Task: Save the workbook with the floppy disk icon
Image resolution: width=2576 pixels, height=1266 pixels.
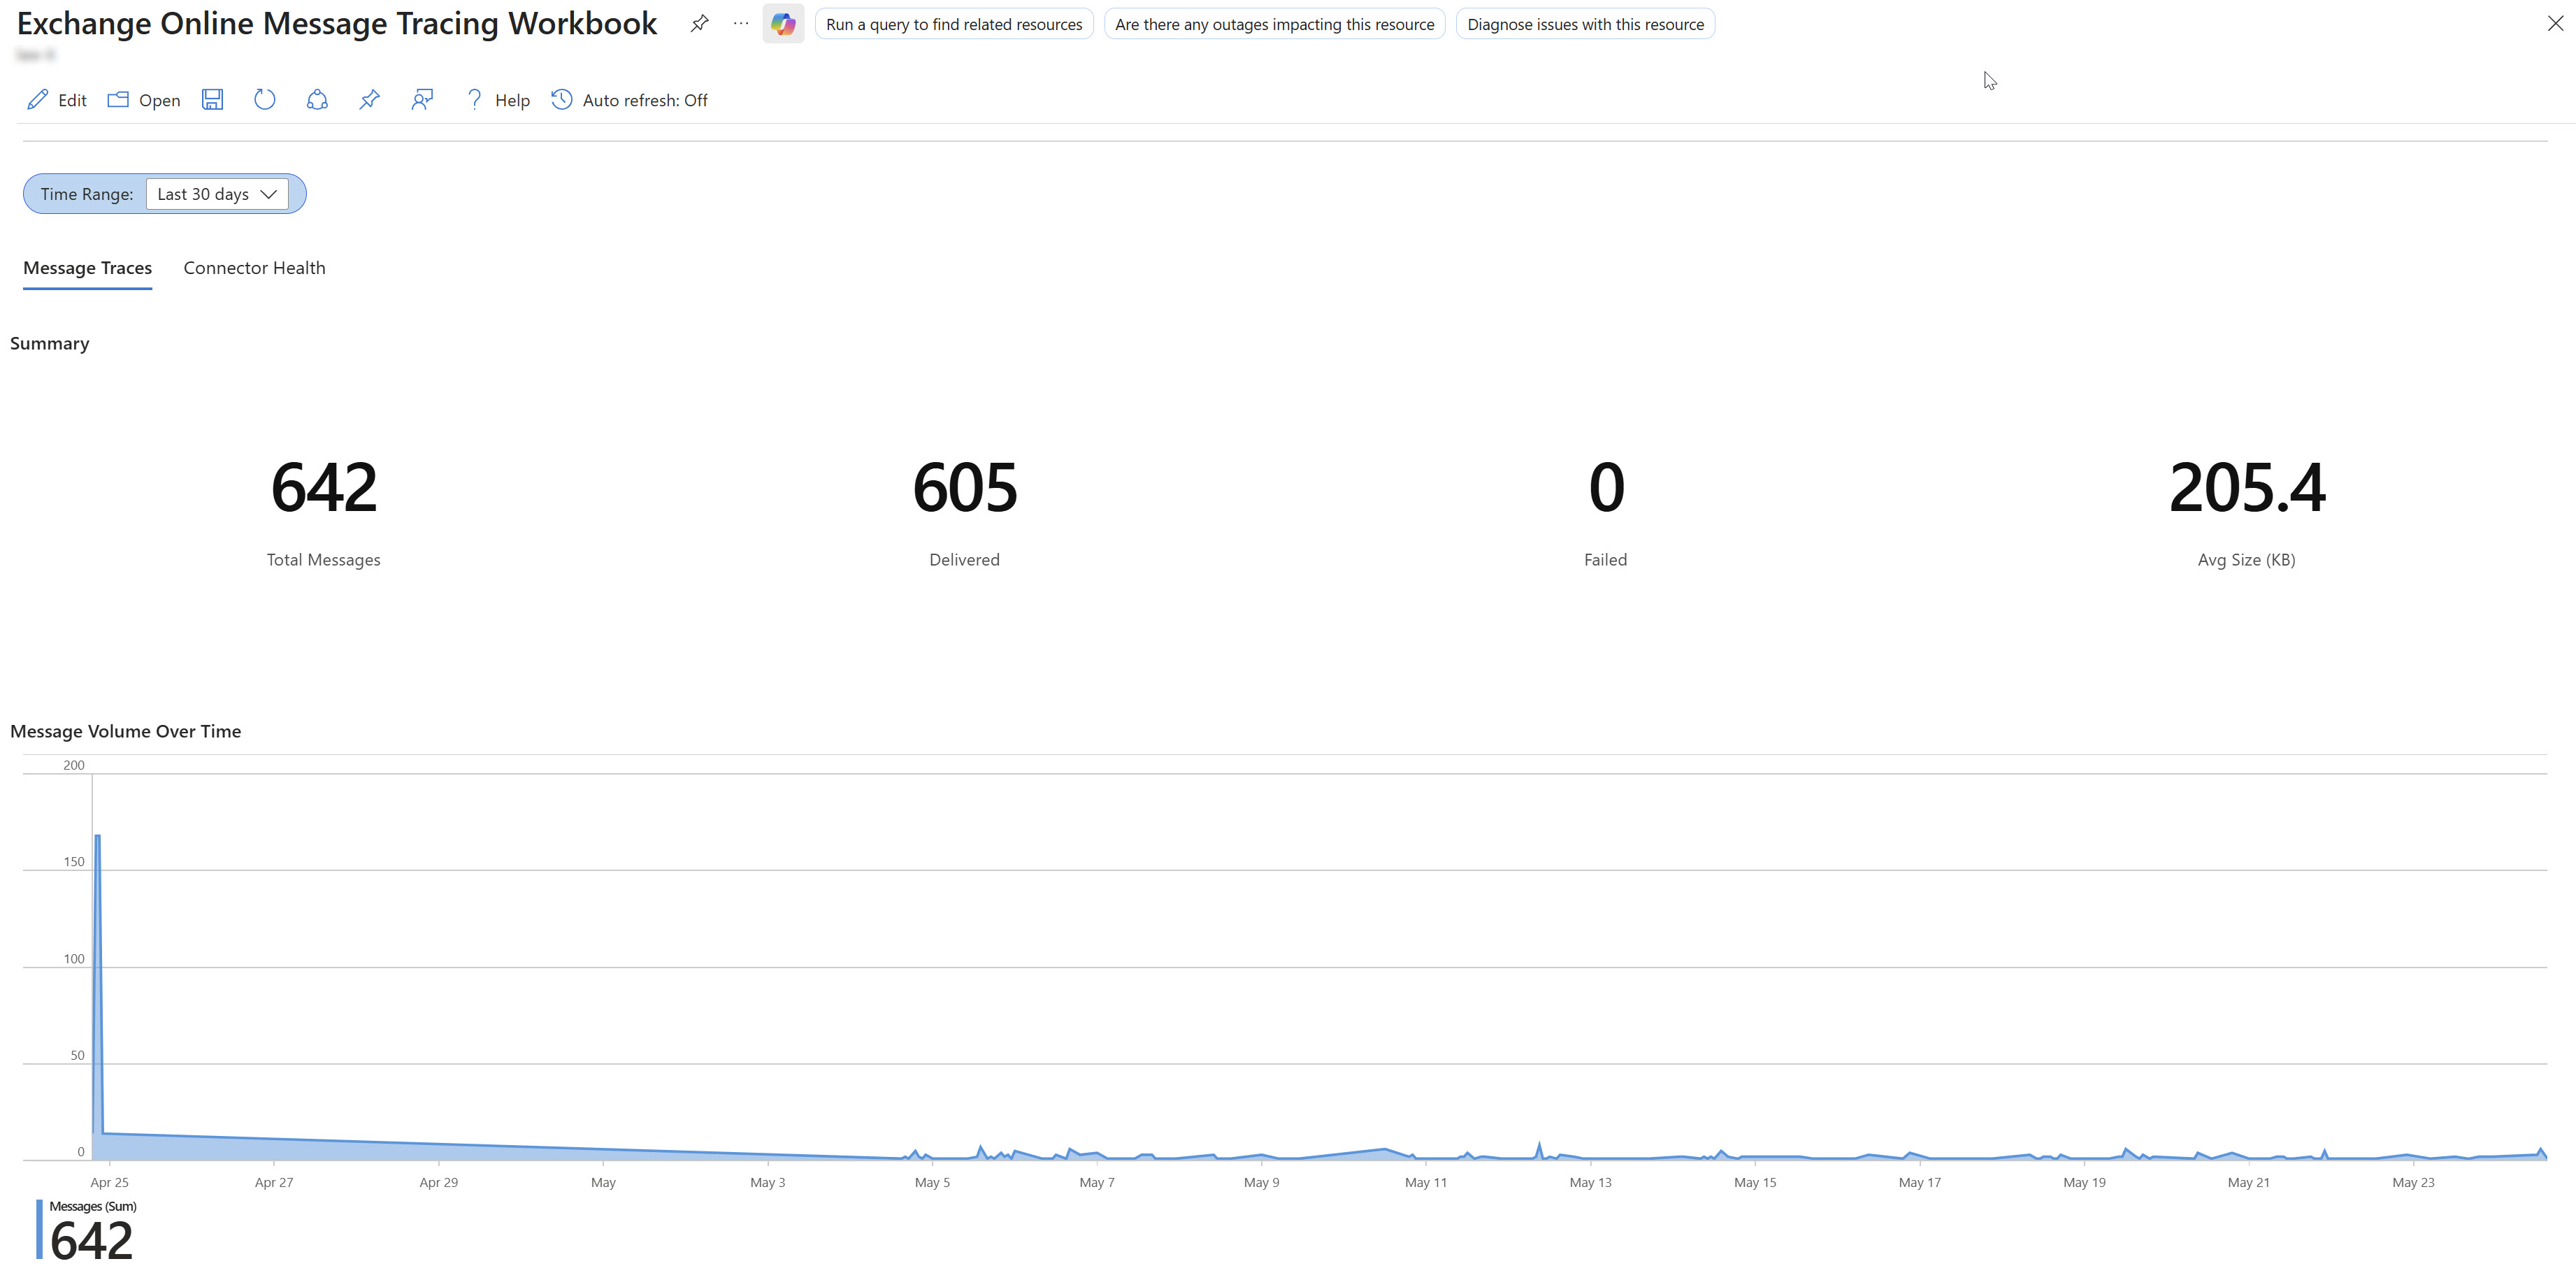Action: [212, 100]
